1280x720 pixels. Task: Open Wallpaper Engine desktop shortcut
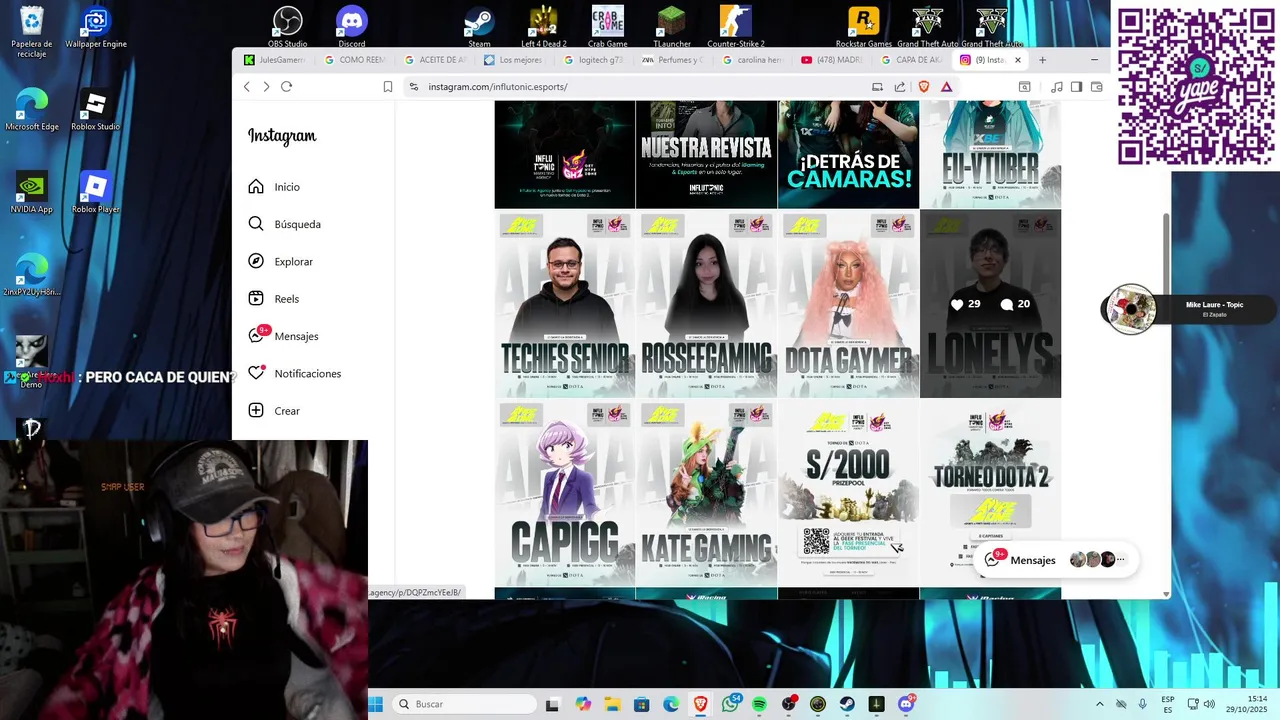(96, 28)
